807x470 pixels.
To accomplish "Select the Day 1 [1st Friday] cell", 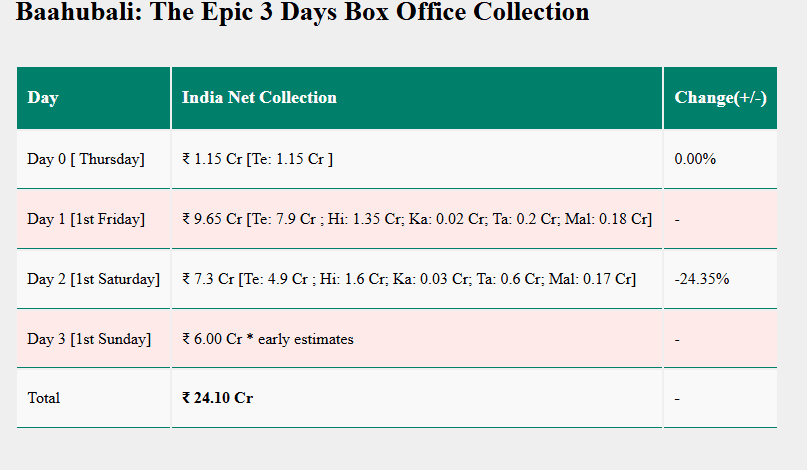I will [x=86, y=219].
